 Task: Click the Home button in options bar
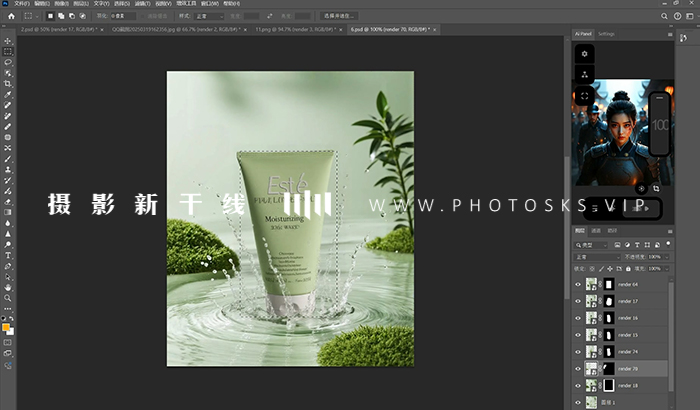click(11, 16)
